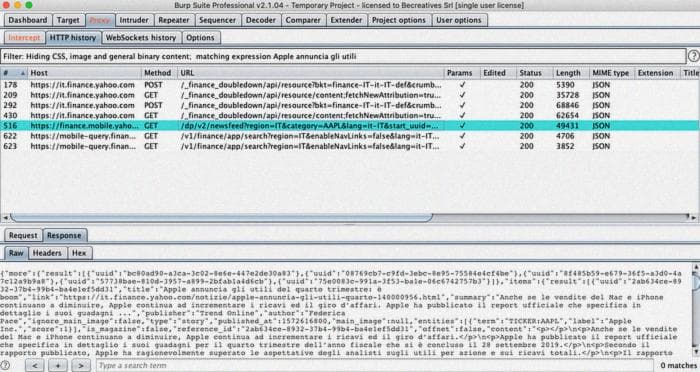Switch to the Target tab
This screenshot has width=700, height=372.
[68, 20]
